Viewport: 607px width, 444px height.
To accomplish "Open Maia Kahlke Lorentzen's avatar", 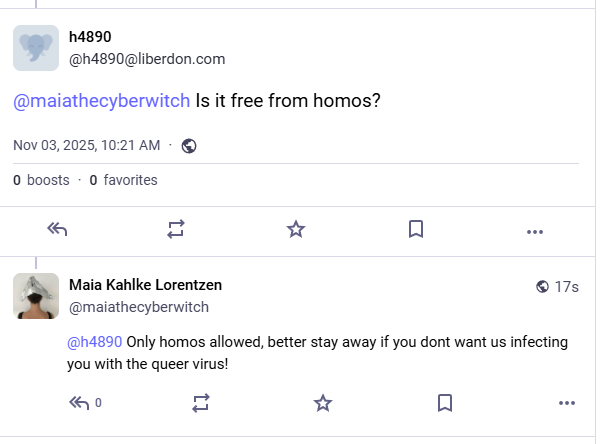I will pos(36,296).
